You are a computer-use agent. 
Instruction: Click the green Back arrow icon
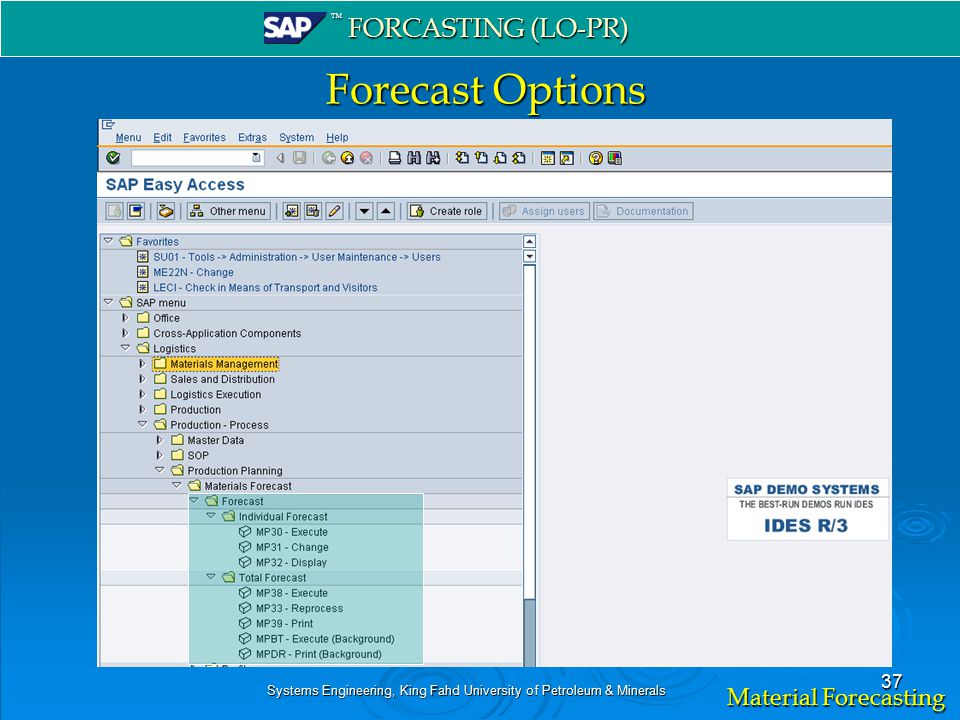[329, 158]
